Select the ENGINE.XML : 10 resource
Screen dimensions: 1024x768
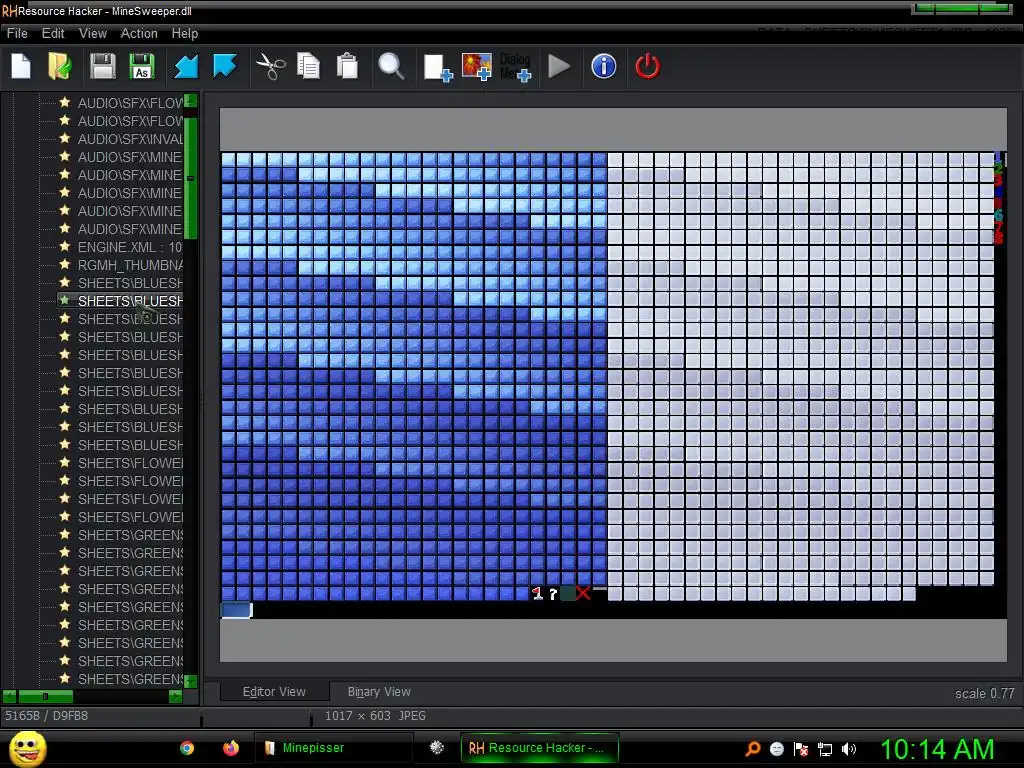pos(130,248)
